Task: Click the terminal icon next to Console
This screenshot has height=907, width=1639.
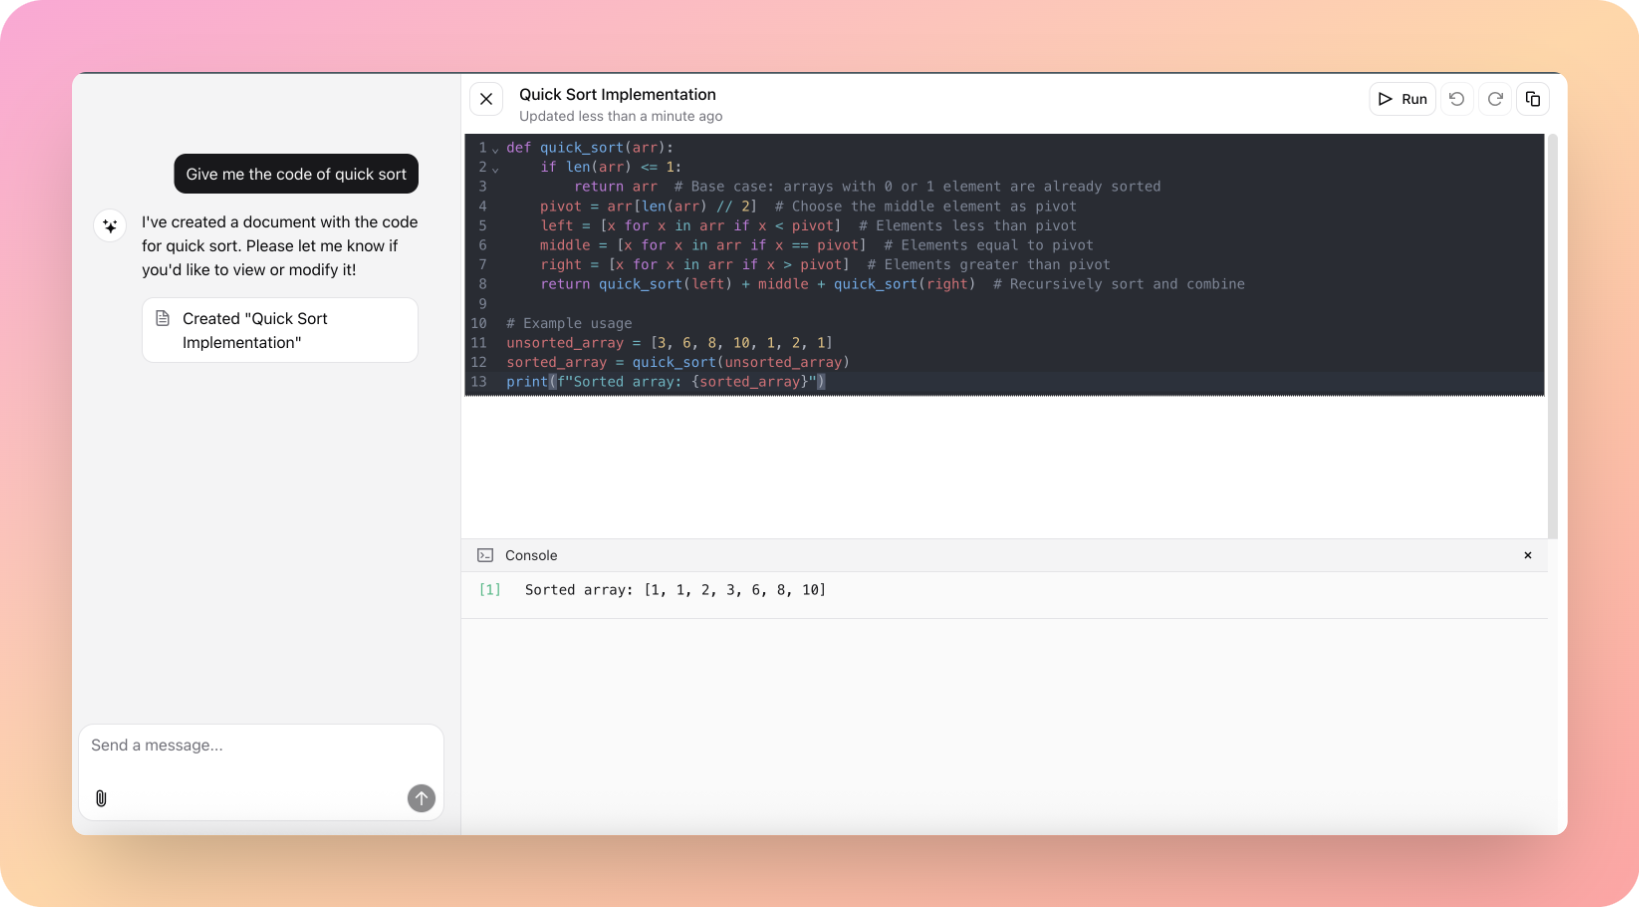Action: pyautogui.click(x=486, y=555)
